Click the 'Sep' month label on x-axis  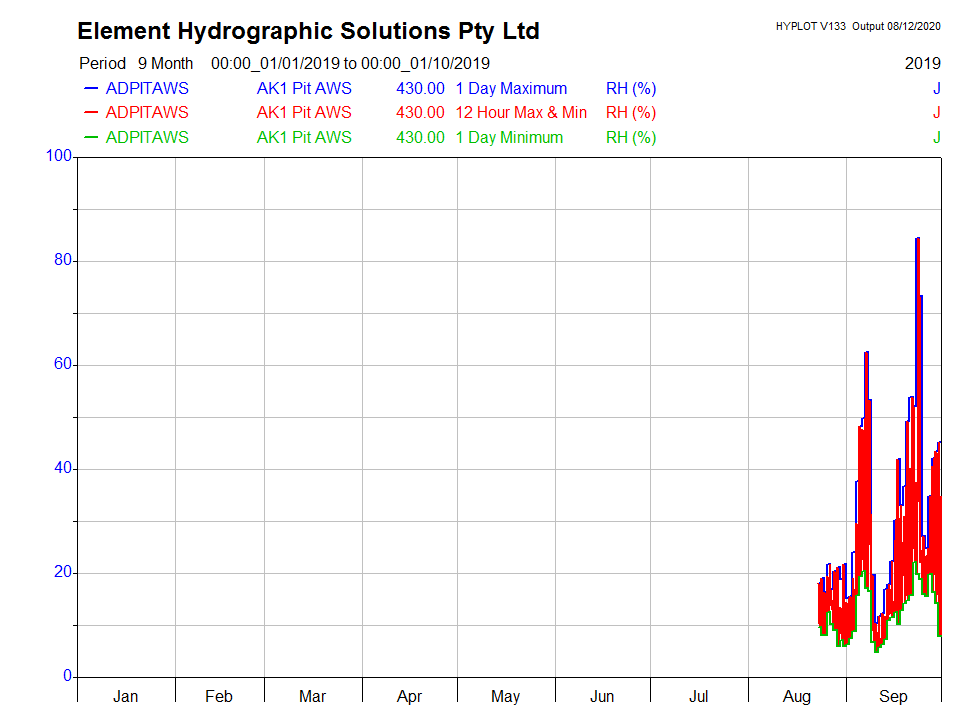[x=893, y=696]
